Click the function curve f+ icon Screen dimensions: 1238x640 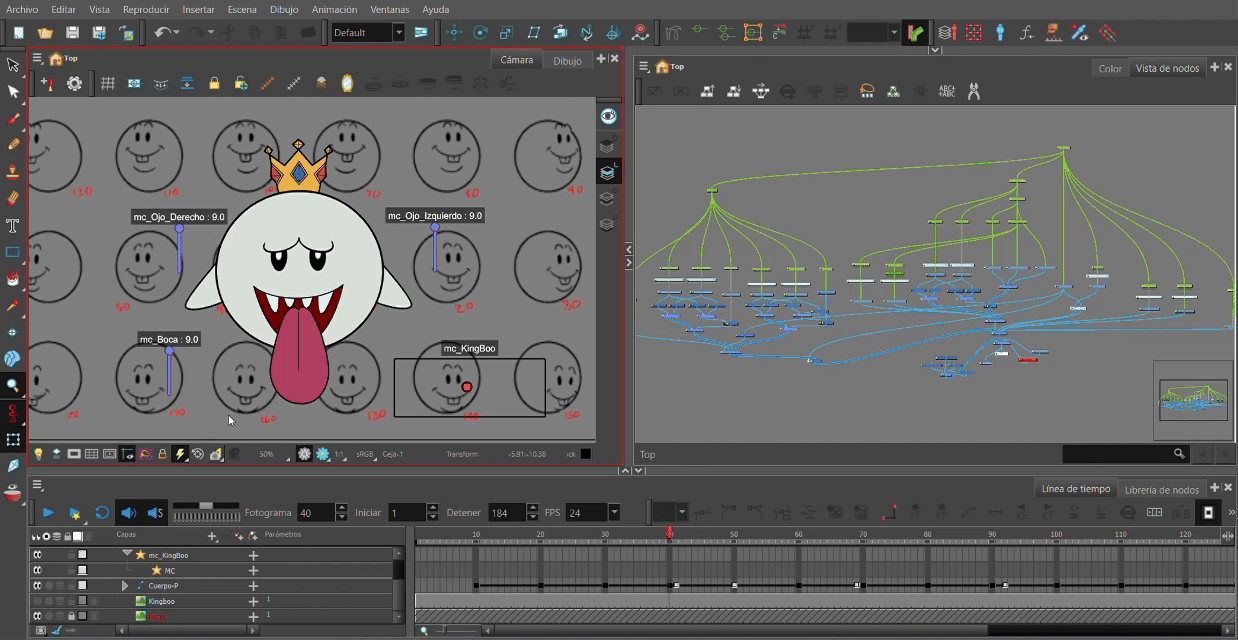(x=1027, y=33)
